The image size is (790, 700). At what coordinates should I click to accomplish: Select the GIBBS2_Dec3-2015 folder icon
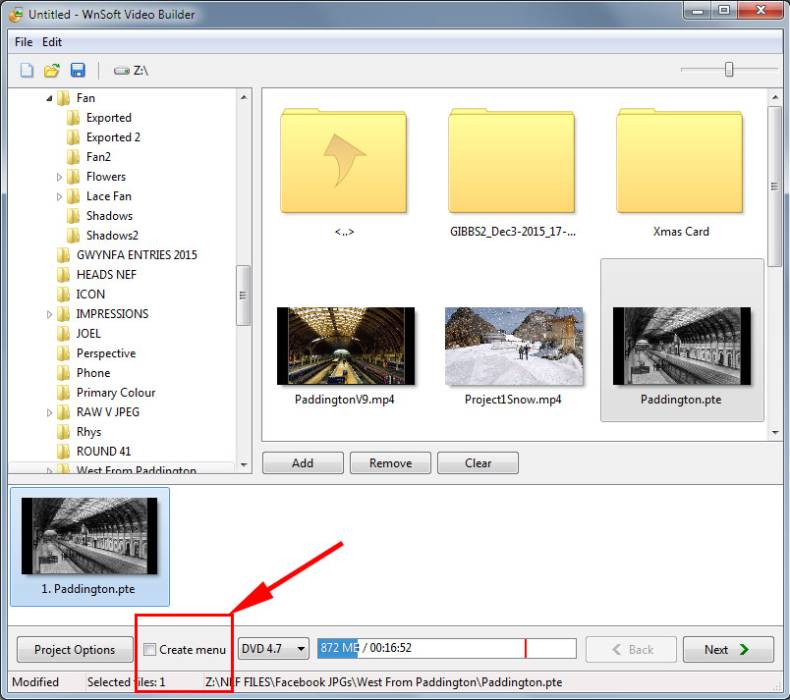pos(513,160)
